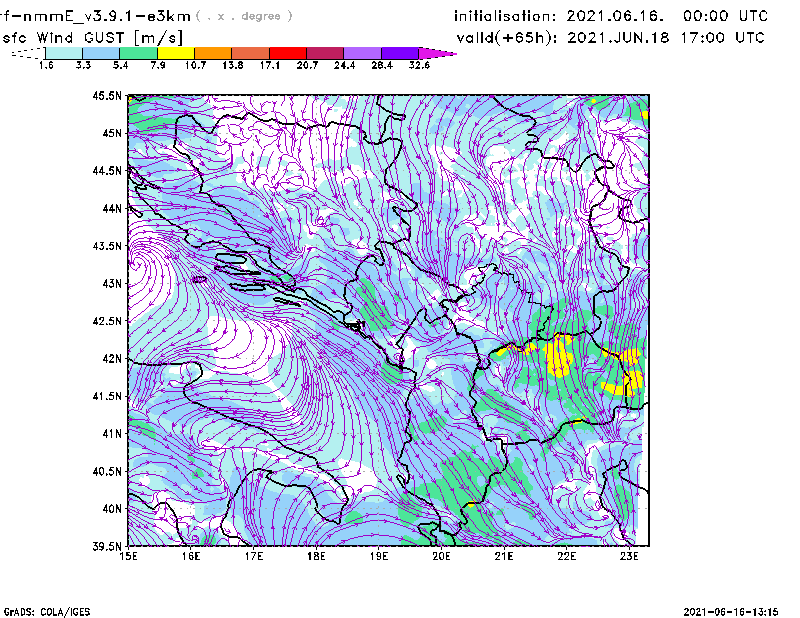The width and height of the screenshot is (800, 618).
Task: Click the 22E longitude label
Action: pyautogui.click(x=566, y=556)
